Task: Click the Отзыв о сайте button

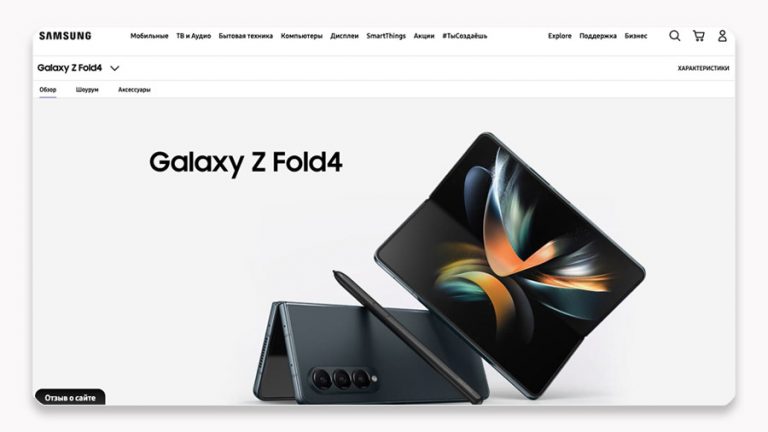Action: [70, 397]
